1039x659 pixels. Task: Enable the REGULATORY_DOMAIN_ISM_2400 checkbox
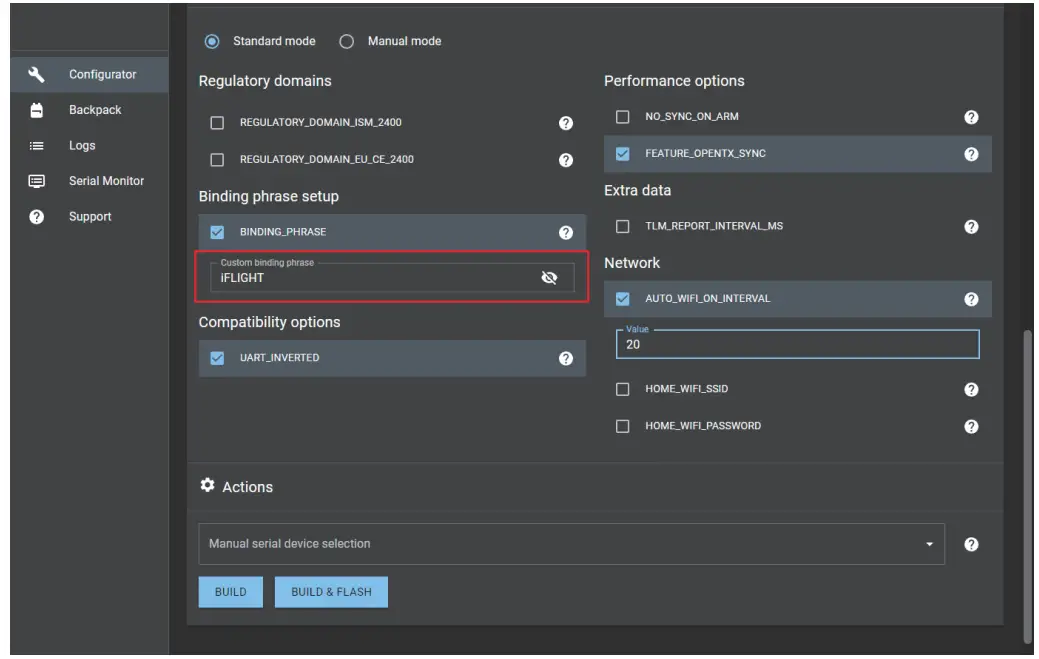coord(217,123)
